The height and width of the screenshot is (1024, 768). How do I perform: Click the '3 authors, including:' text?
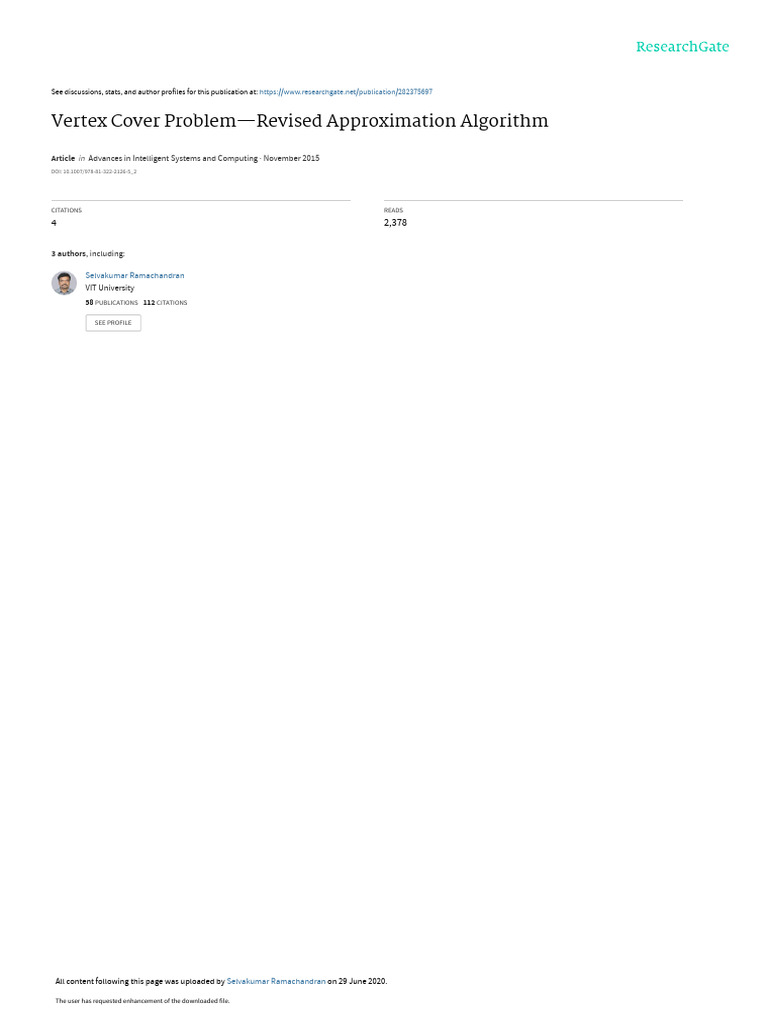[88, 254]
